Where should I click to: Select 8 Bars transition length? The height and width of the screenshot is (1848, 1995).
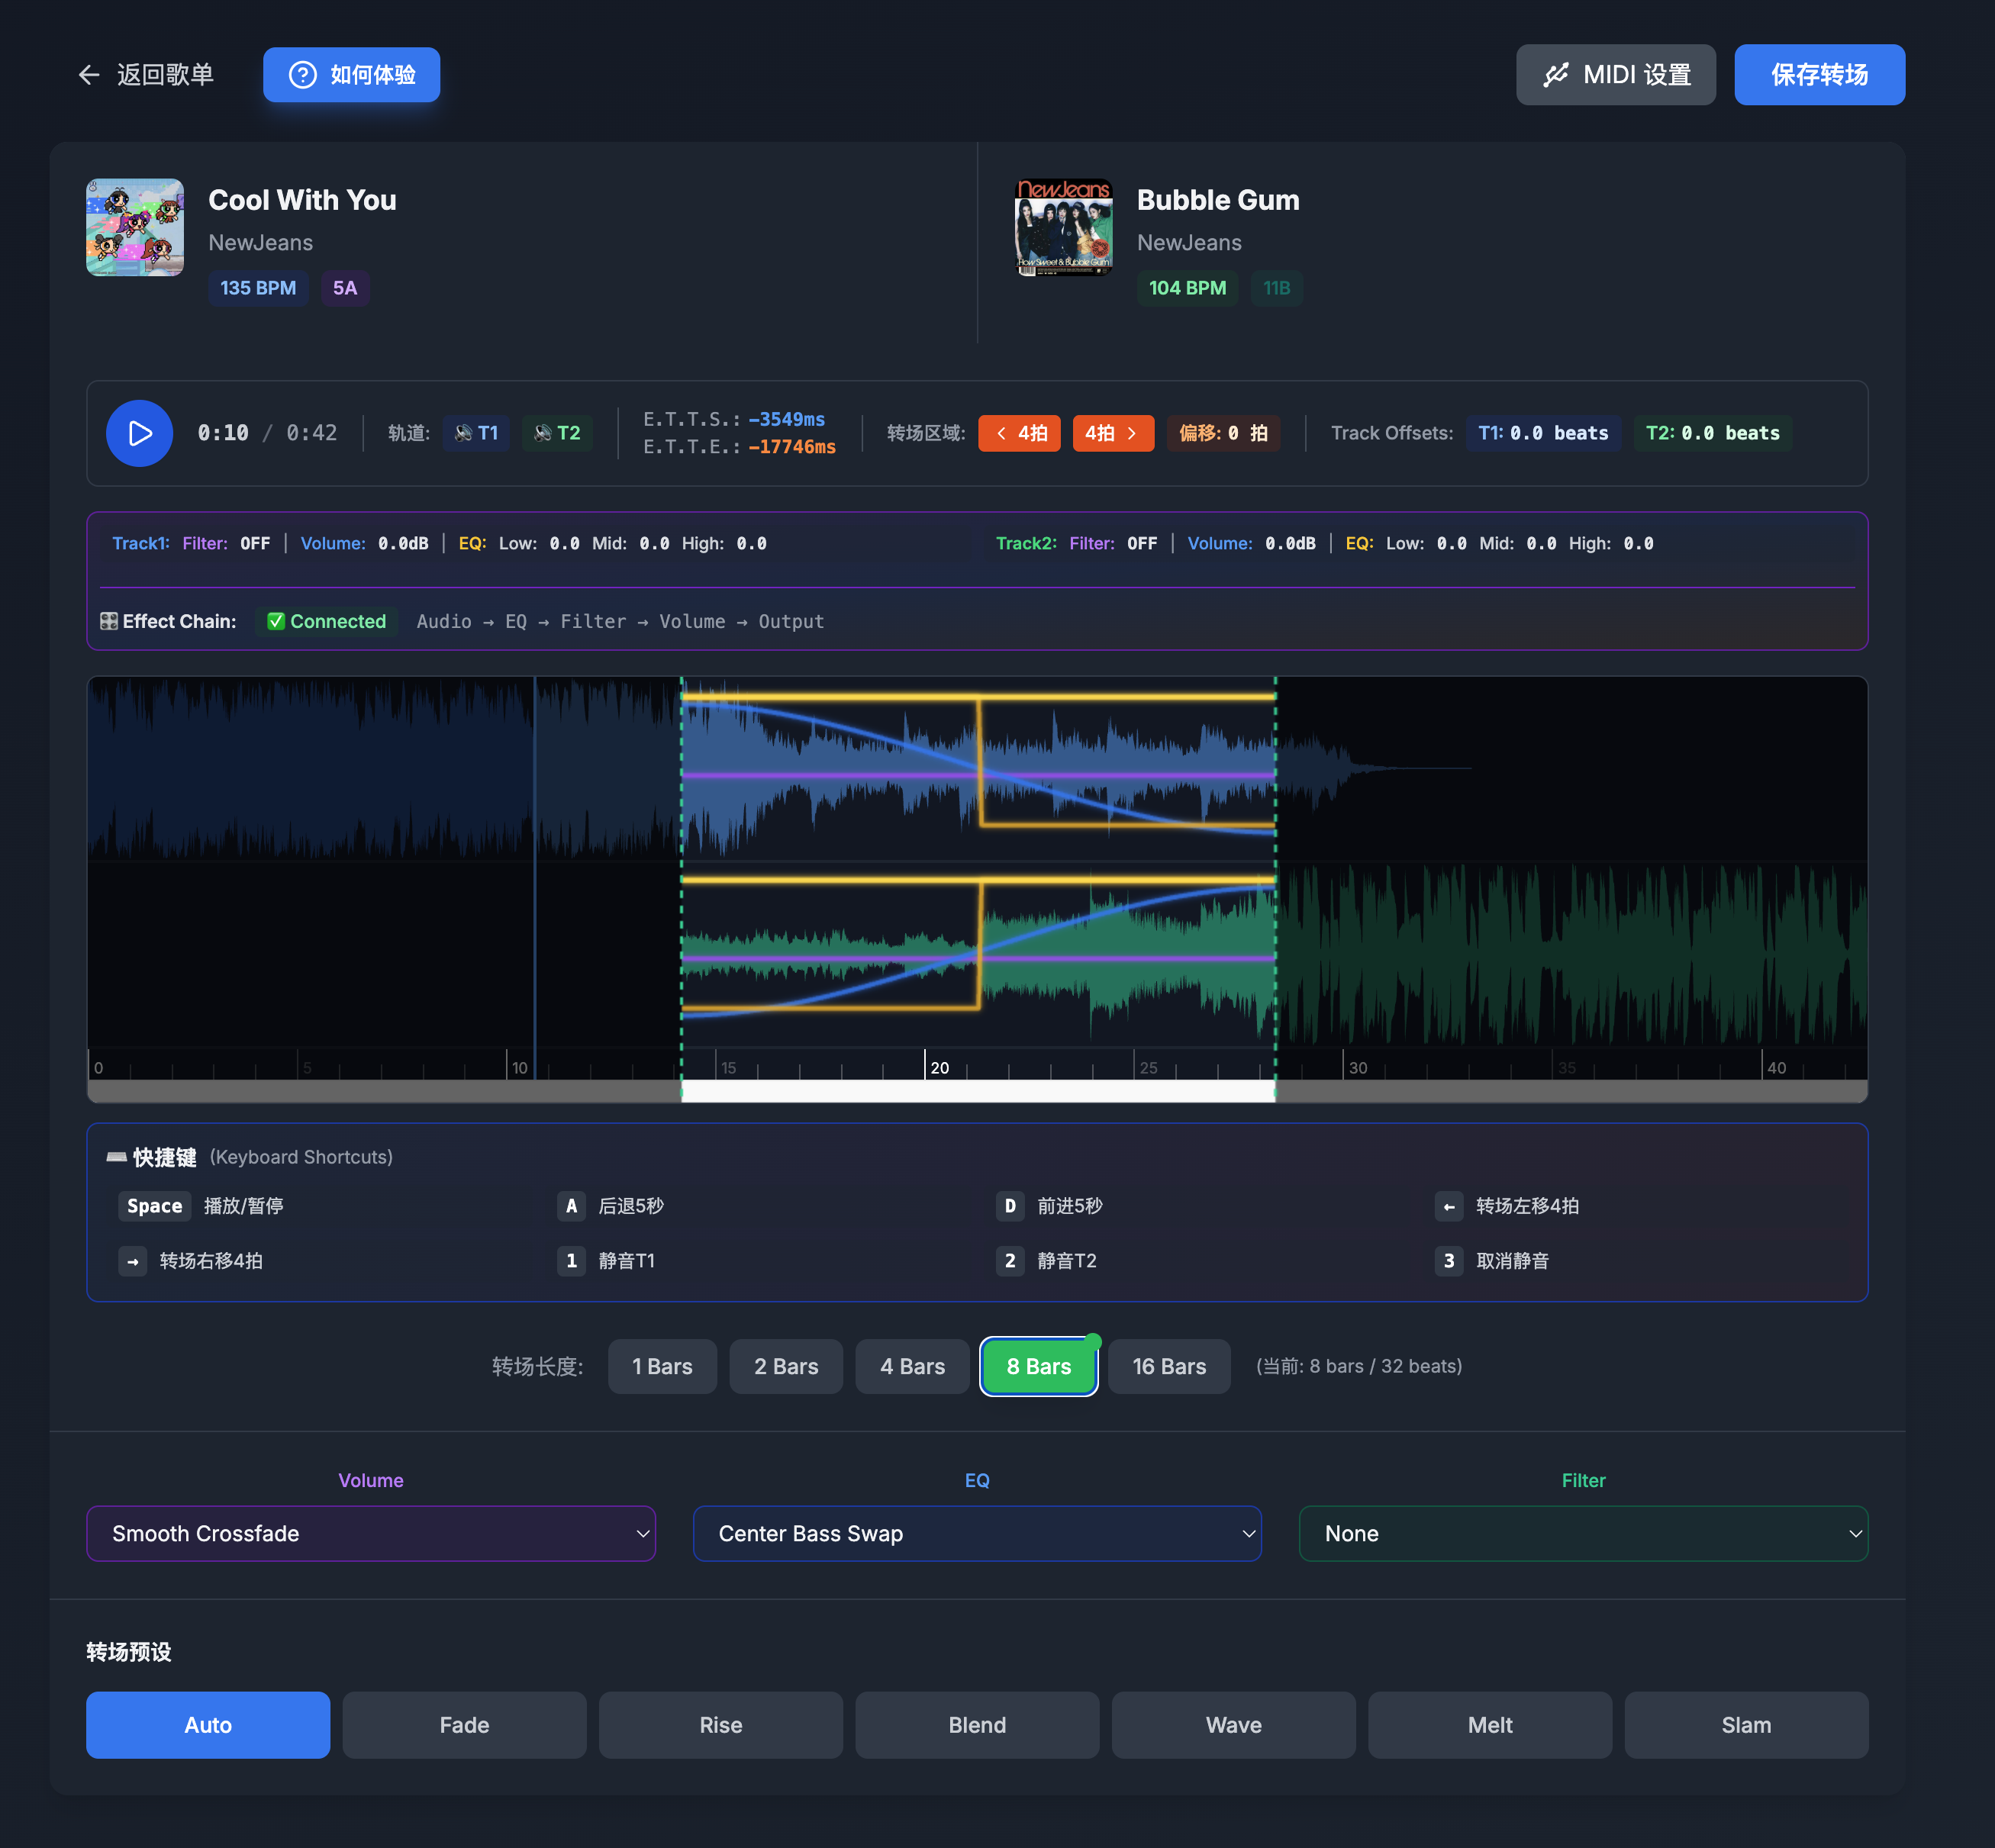coord(1038,1366)
